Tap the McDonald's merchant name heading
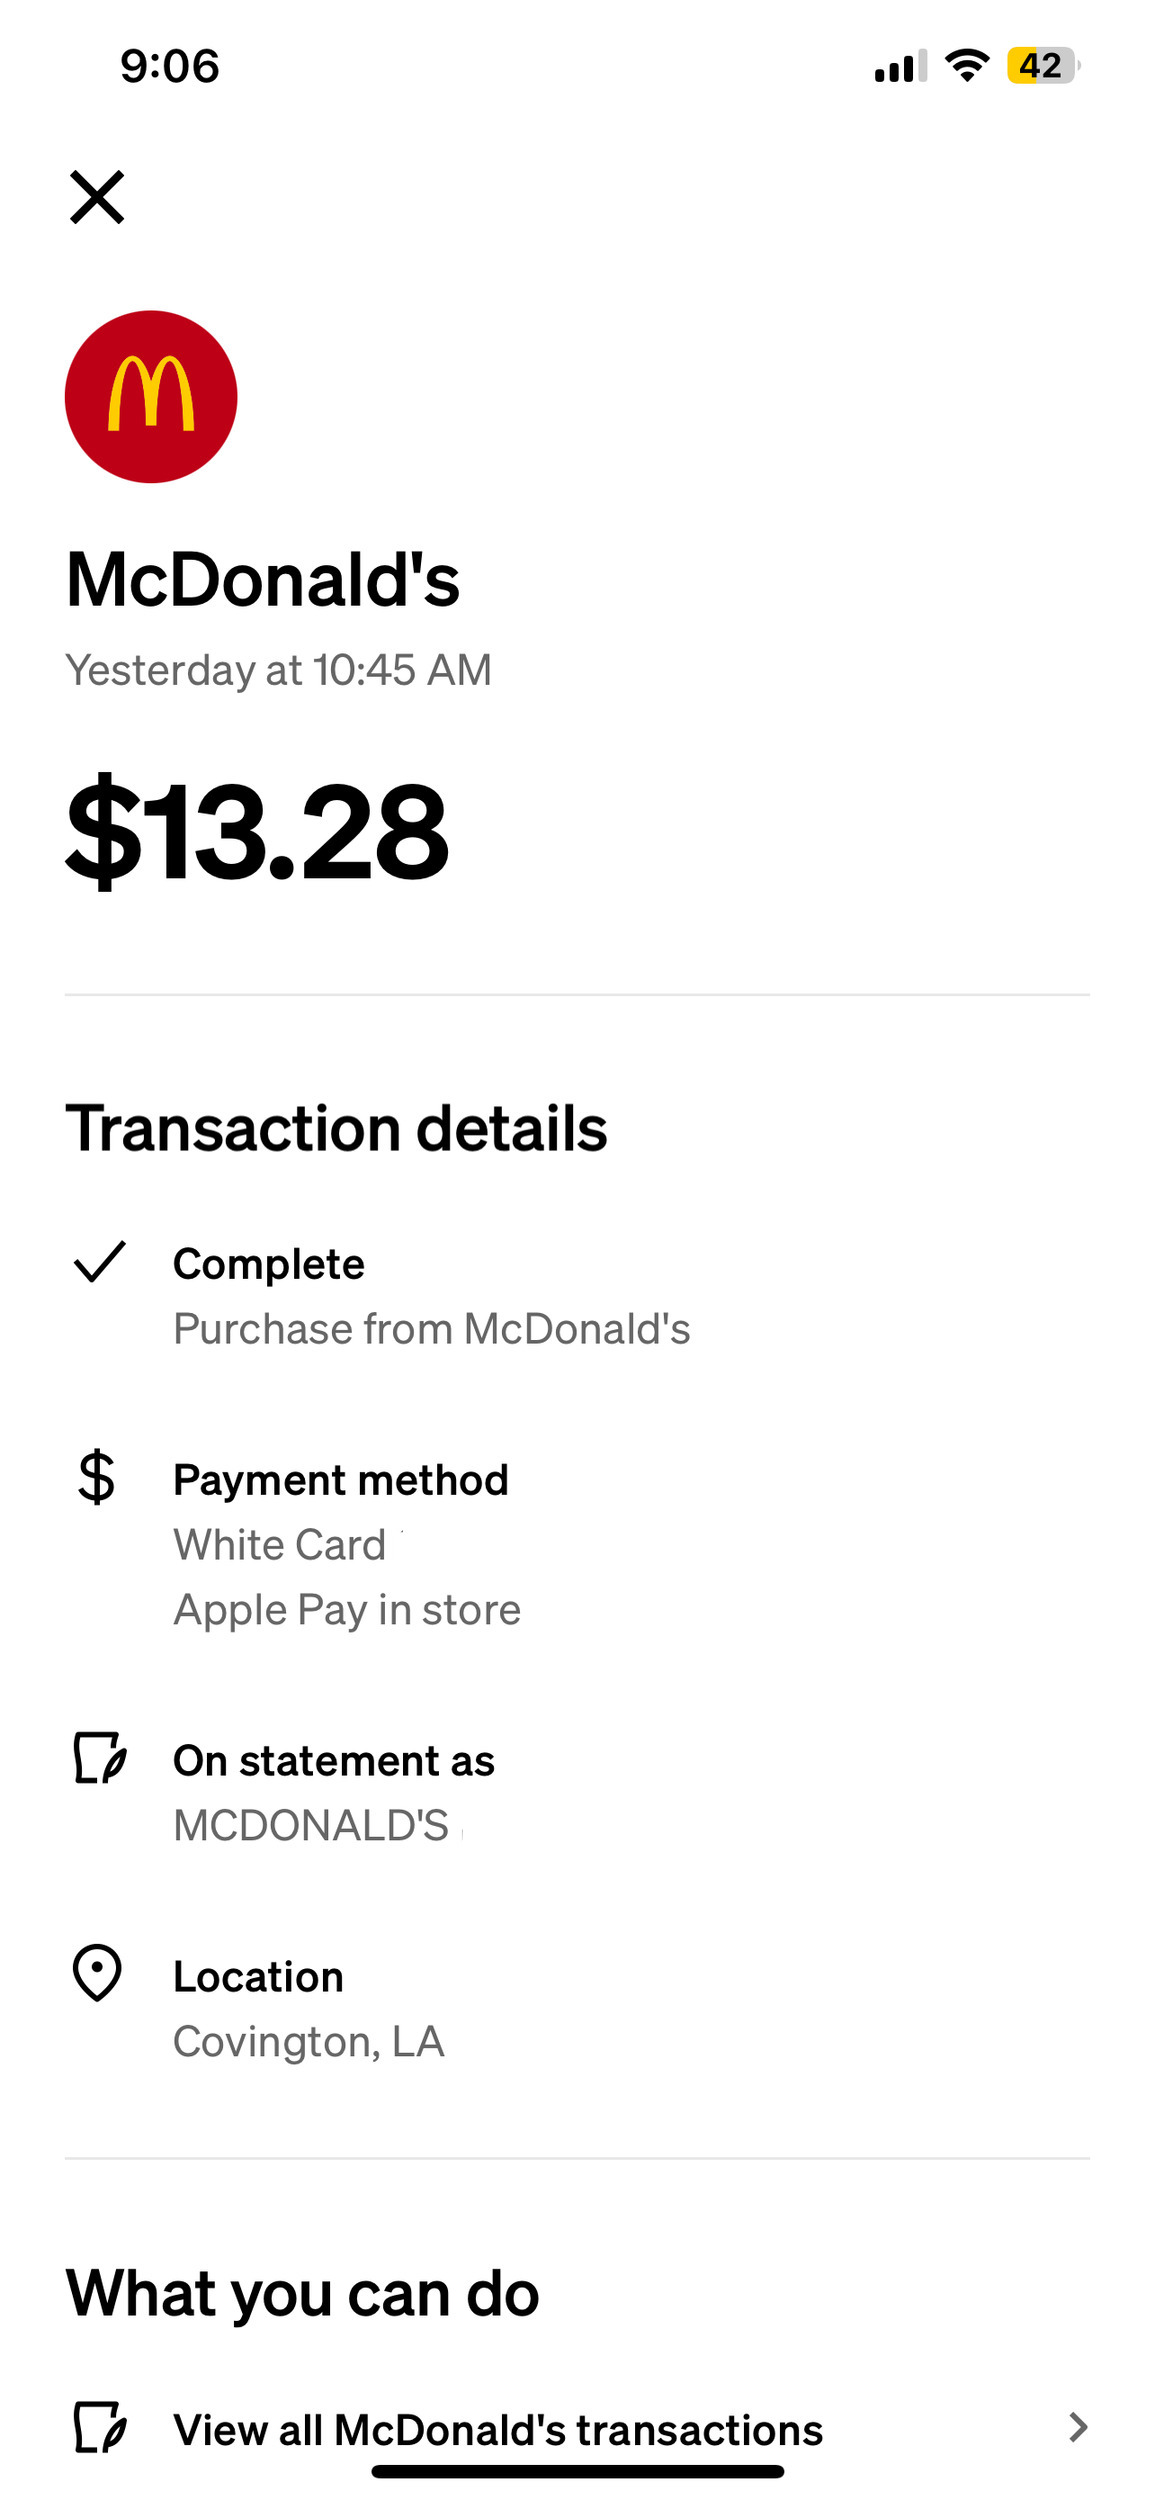Viewport: 1155px width, 2500px height. (262, 580)
